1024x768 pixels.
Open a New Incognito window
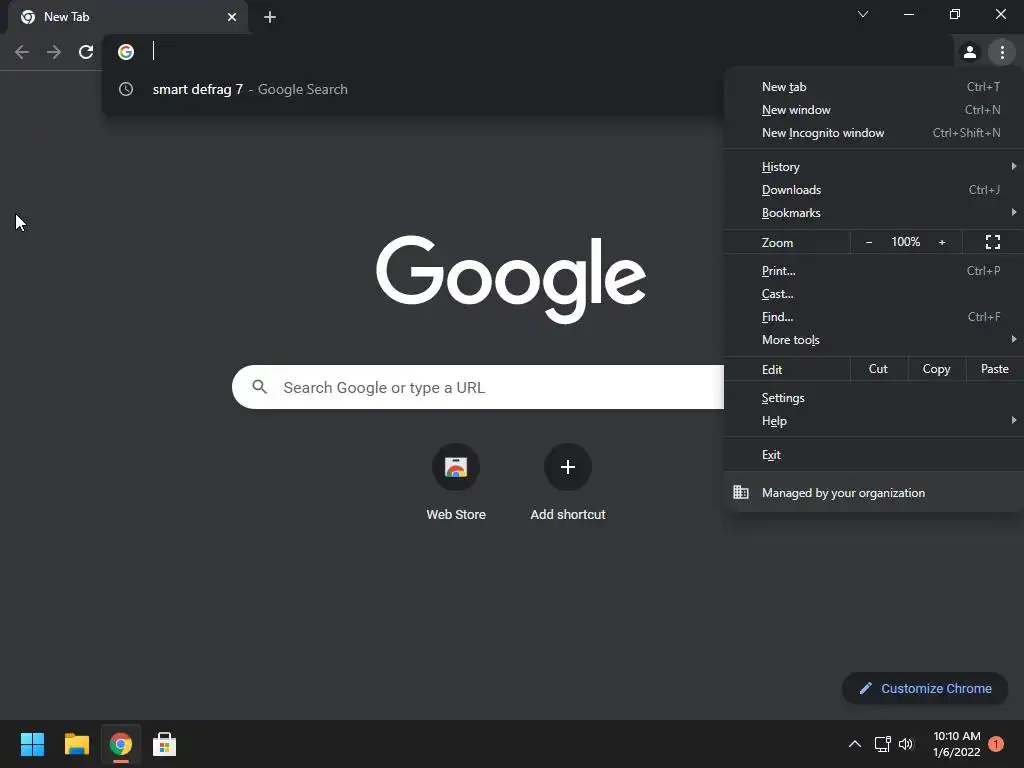[874, 133]
